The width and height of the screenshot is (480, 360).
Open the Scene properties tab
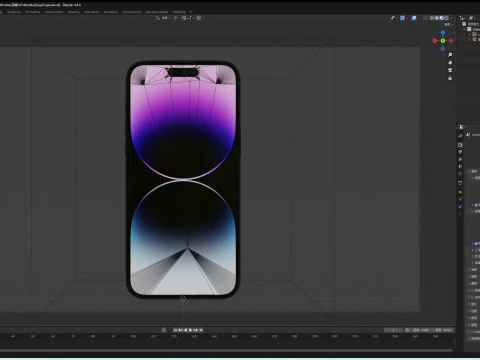pyautogui.click(x=460, y=166)
